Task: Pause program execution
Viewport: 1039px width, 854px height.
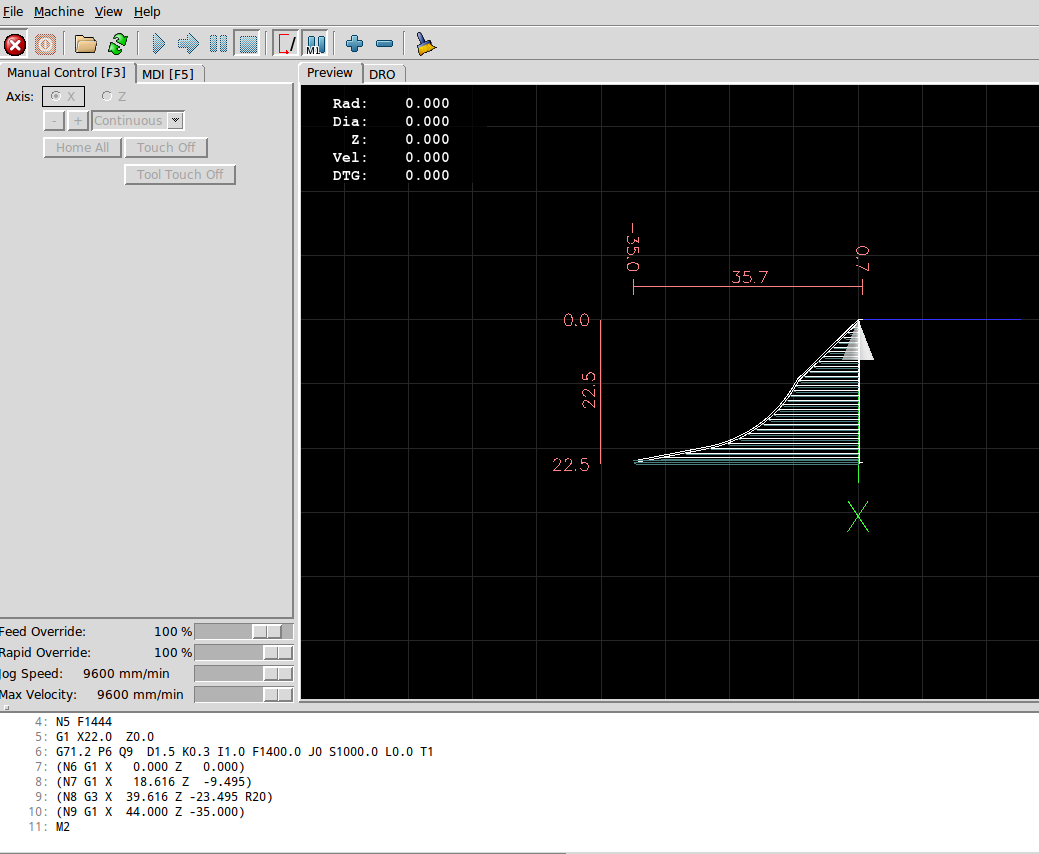Action: pos(218,44)
